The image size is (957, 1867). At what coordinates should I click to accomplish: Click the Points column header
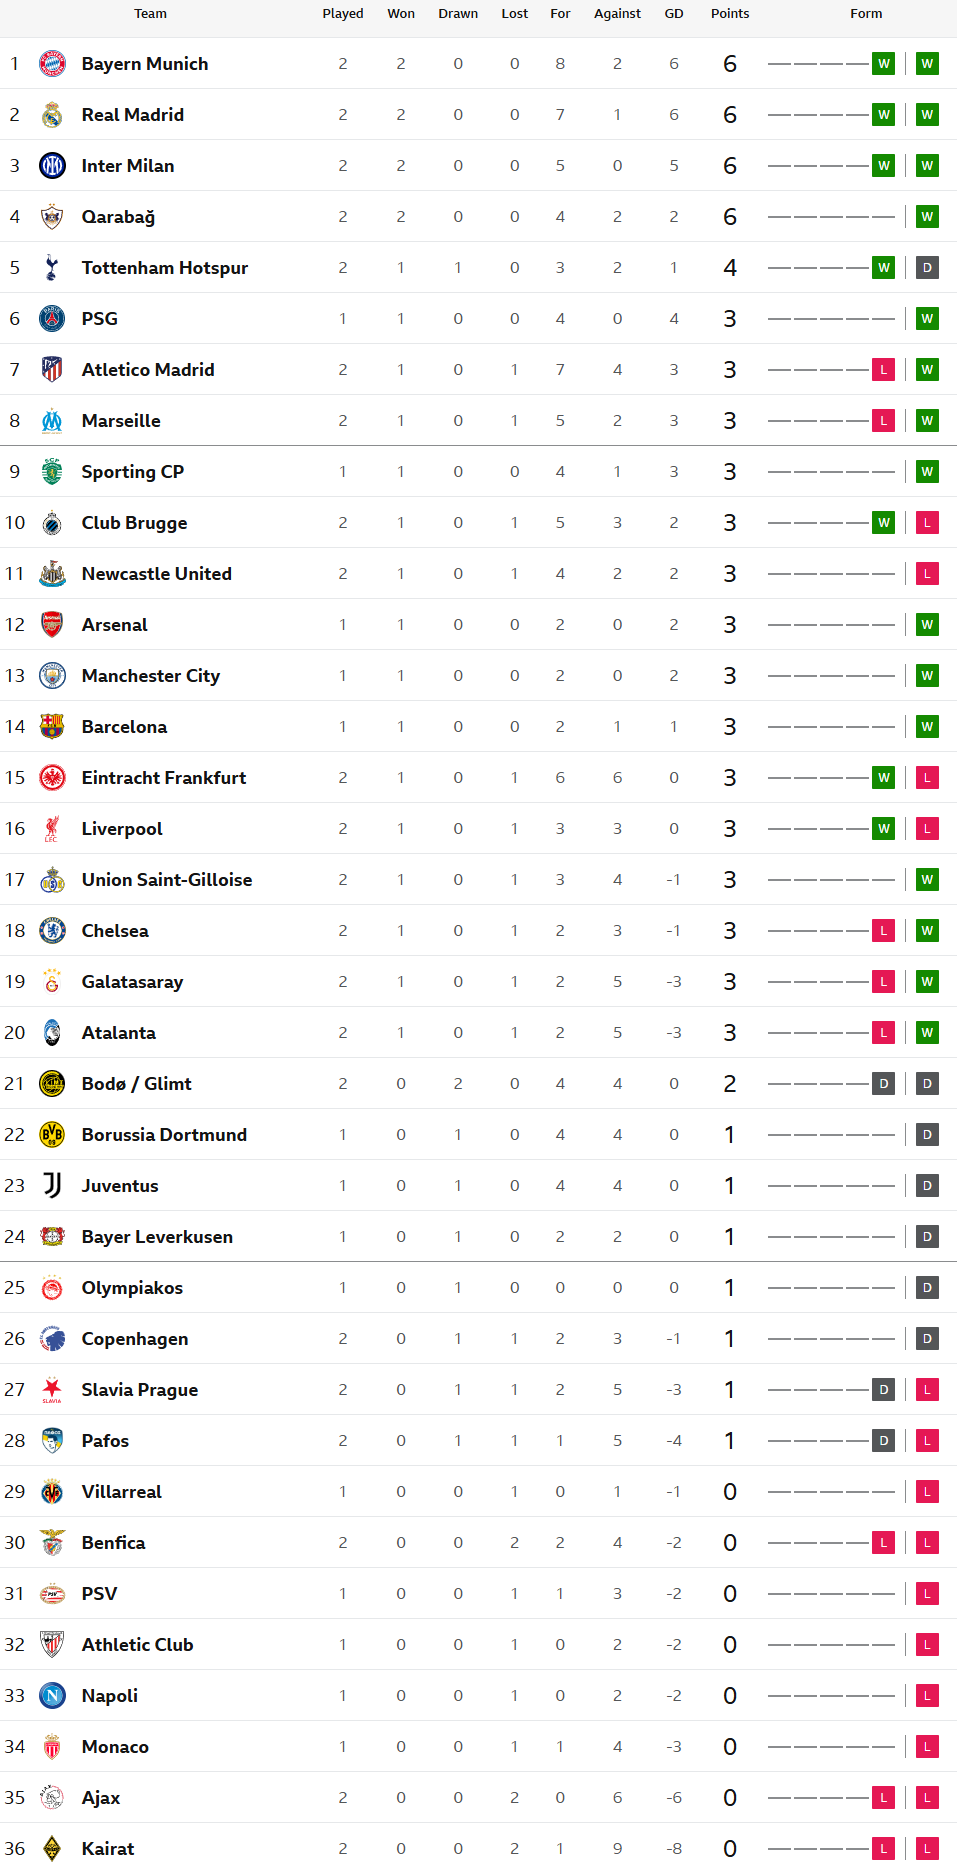730,14
